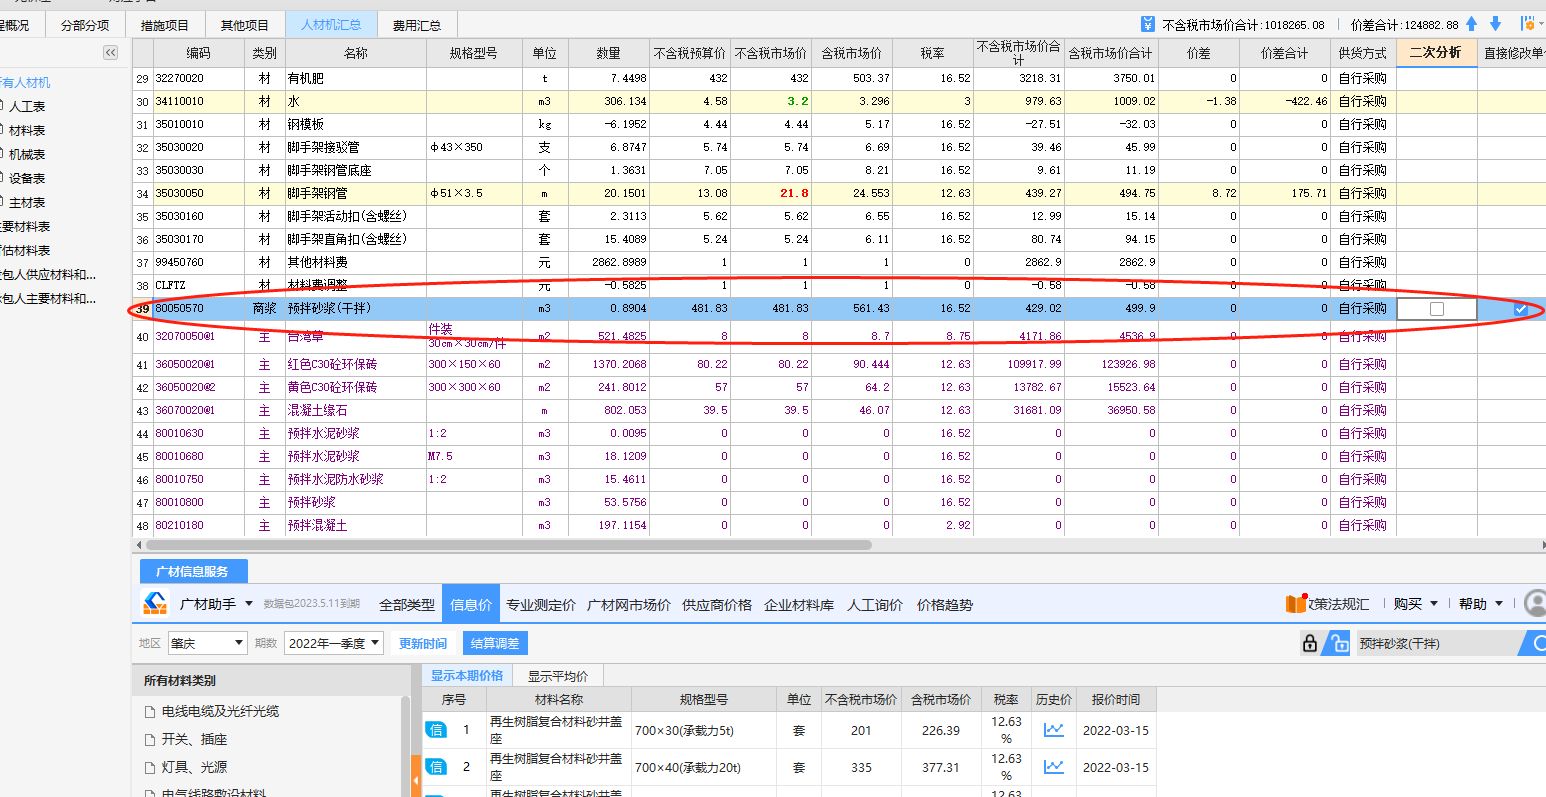Select the 电线电缆及光纤光缆 category
Screen dimensions: 1546x797
coord(220,712)
